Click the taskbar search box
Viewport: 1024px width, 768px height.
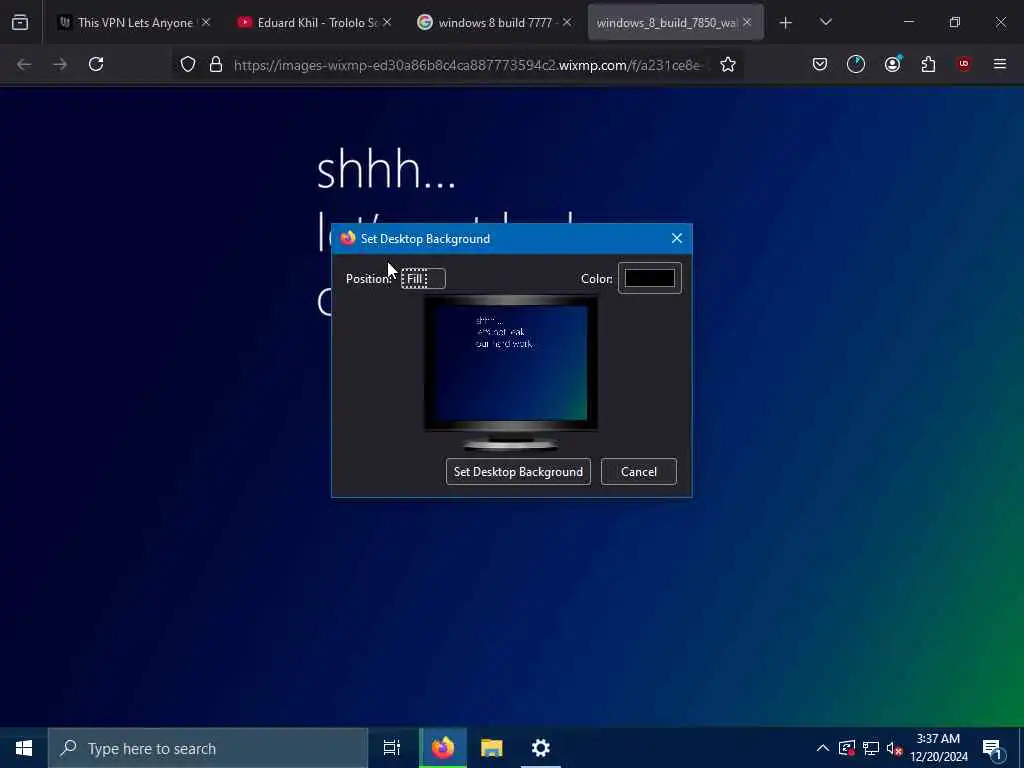coord(208,748)
